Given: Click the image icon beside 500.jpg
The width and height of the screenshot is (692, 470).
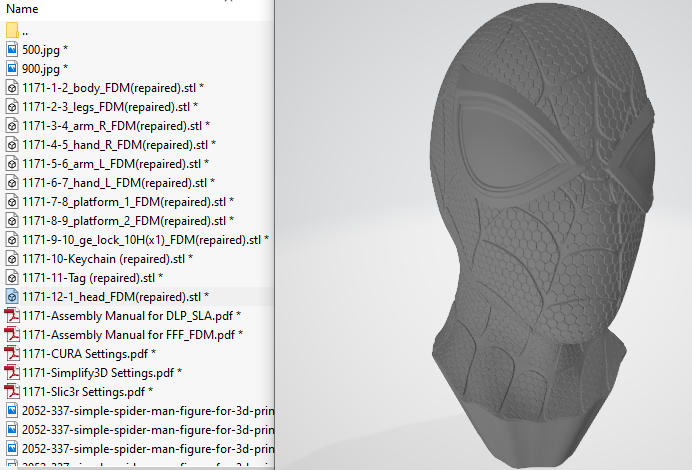Looking at the screenshot, I should [x=12, y=49].
